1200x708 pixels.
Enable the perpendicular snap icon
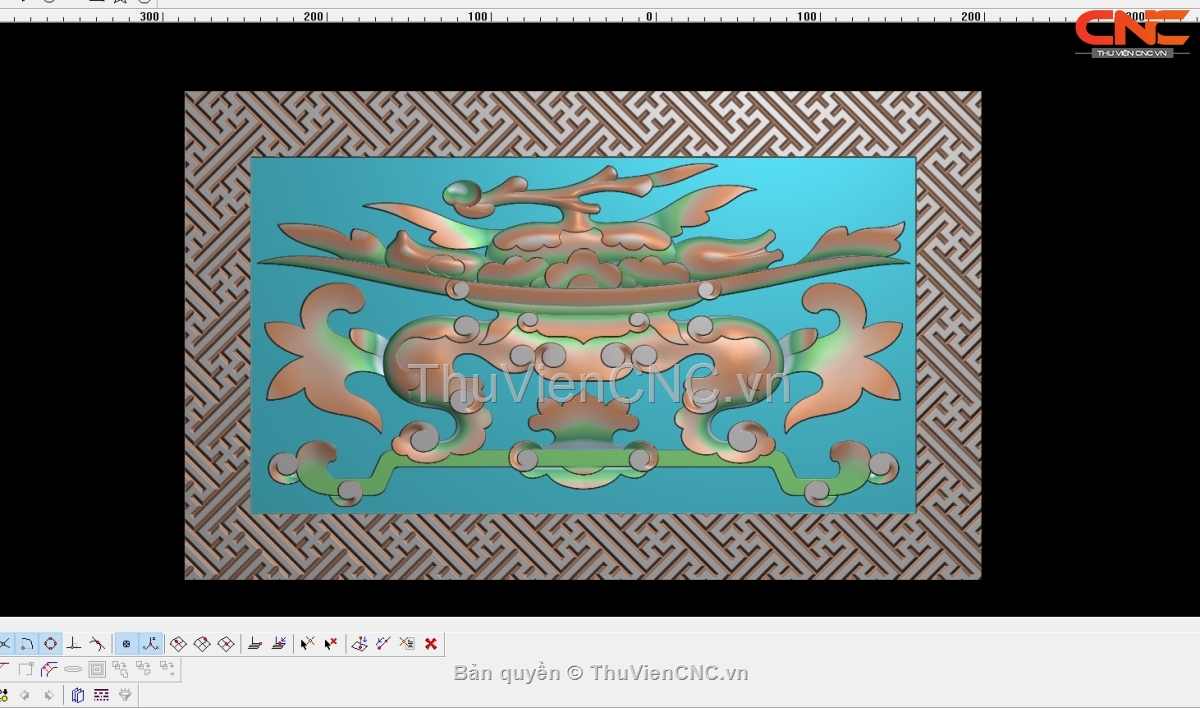[74, 644]
